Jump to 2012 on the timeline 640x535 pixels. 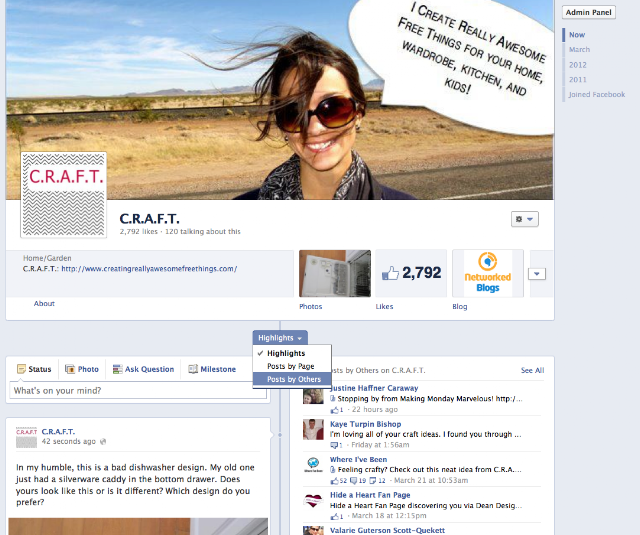578,65
